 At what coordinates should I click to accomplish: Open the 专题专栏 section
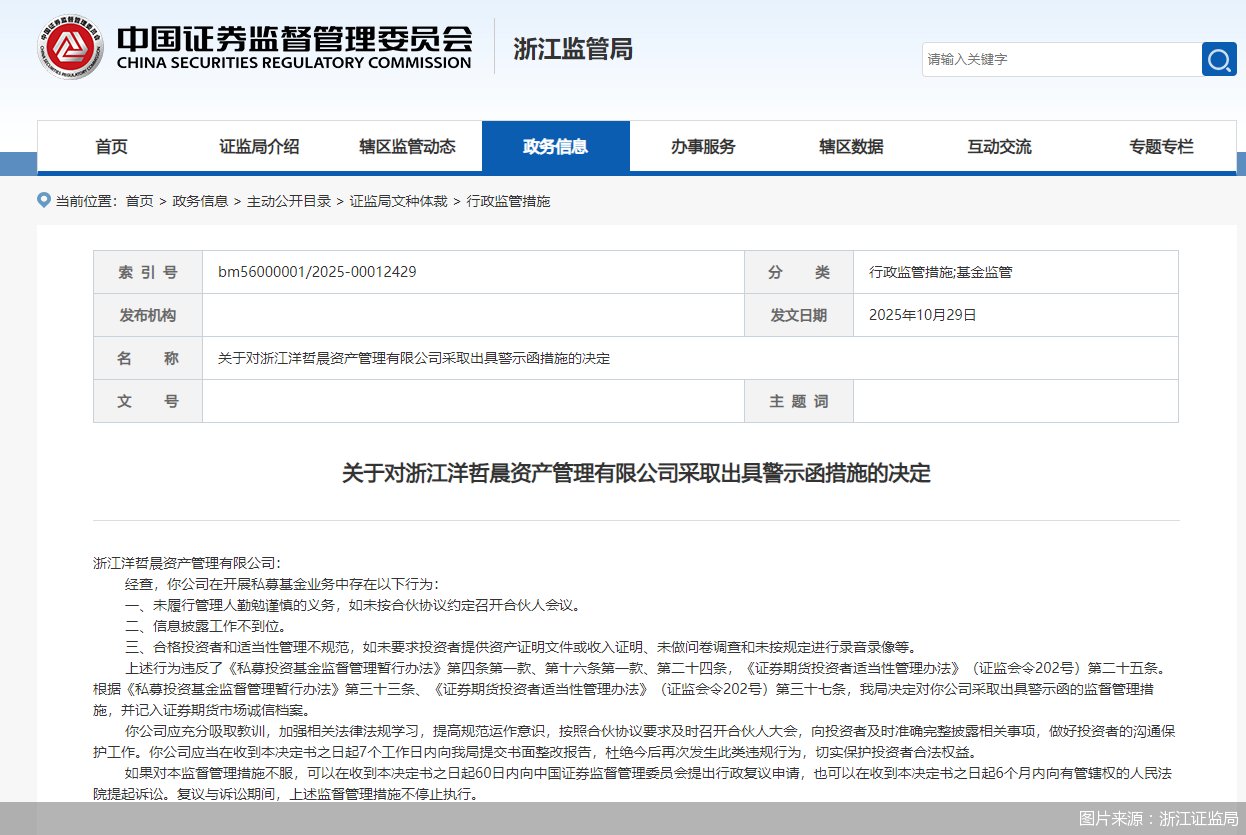pos(1160,146)
